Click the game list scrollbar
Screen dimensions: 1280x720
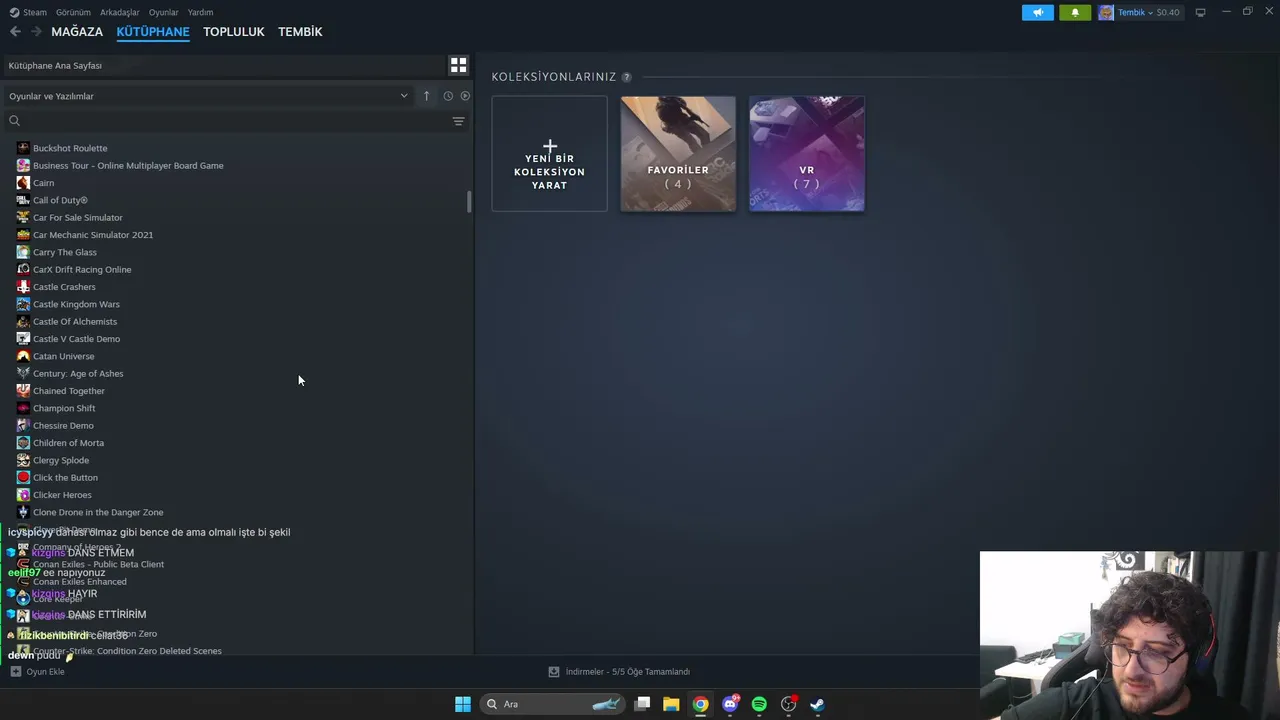coord(468,201)
